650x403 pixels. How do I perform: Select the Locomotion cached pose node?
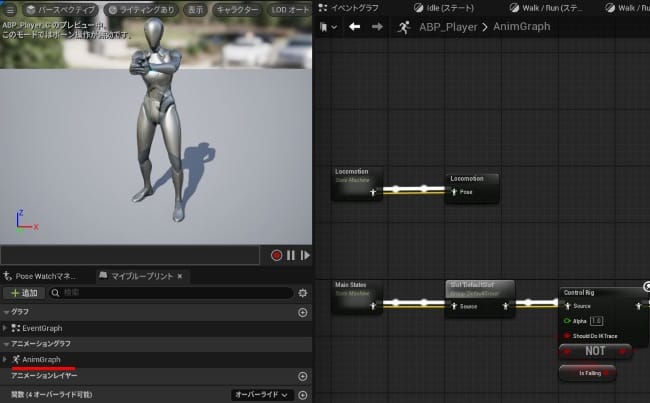tap(472, 188)
